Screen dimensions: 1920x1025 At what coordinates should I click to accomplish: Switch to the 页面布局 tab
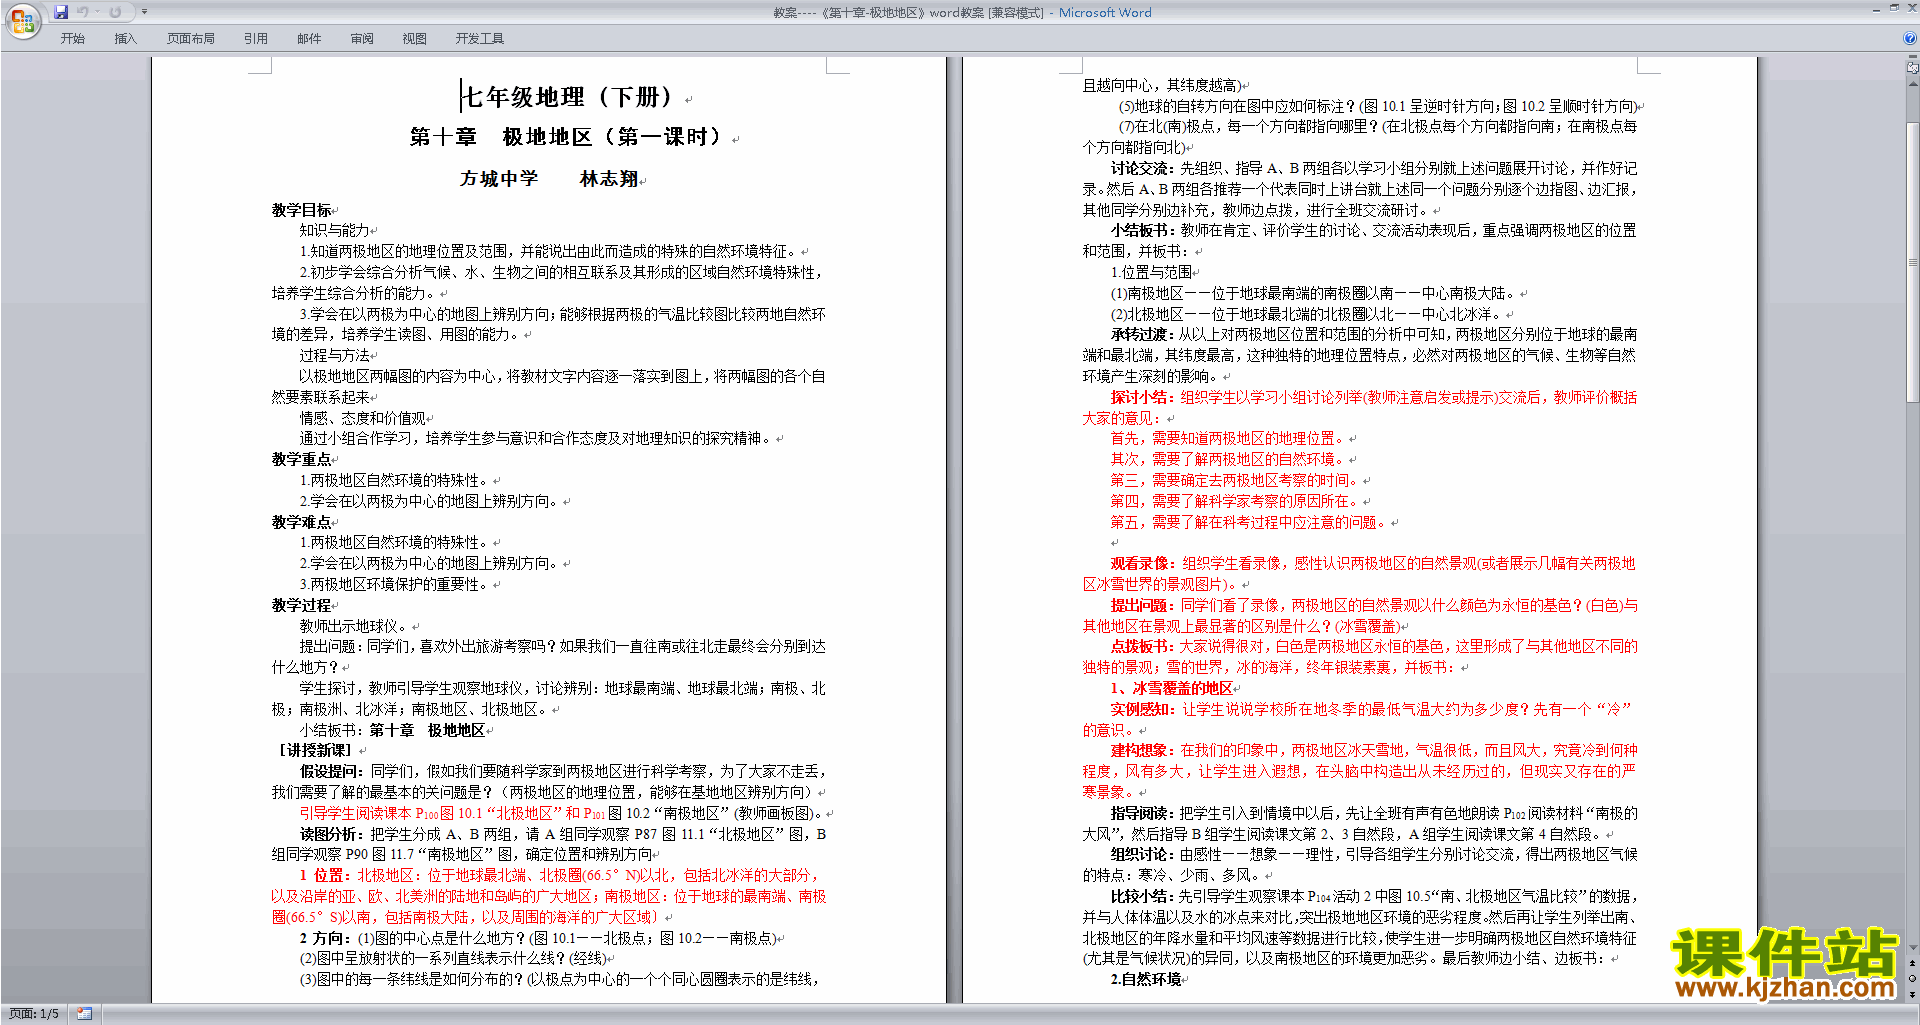[x=191, y=39]
